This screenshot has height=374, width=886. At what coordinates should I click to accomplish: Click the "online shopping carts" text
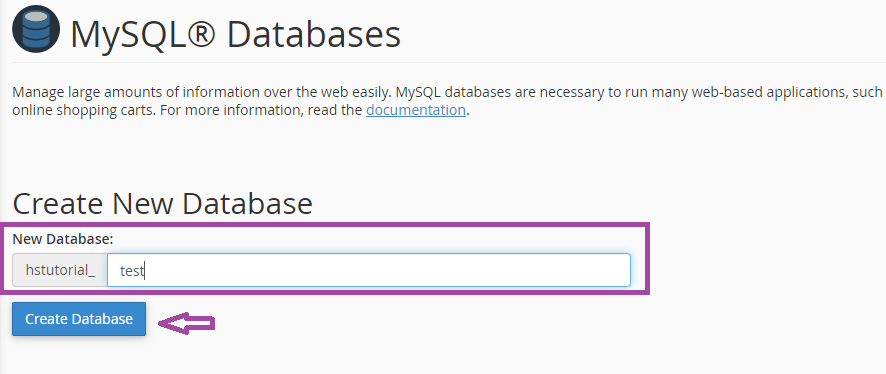84,110
